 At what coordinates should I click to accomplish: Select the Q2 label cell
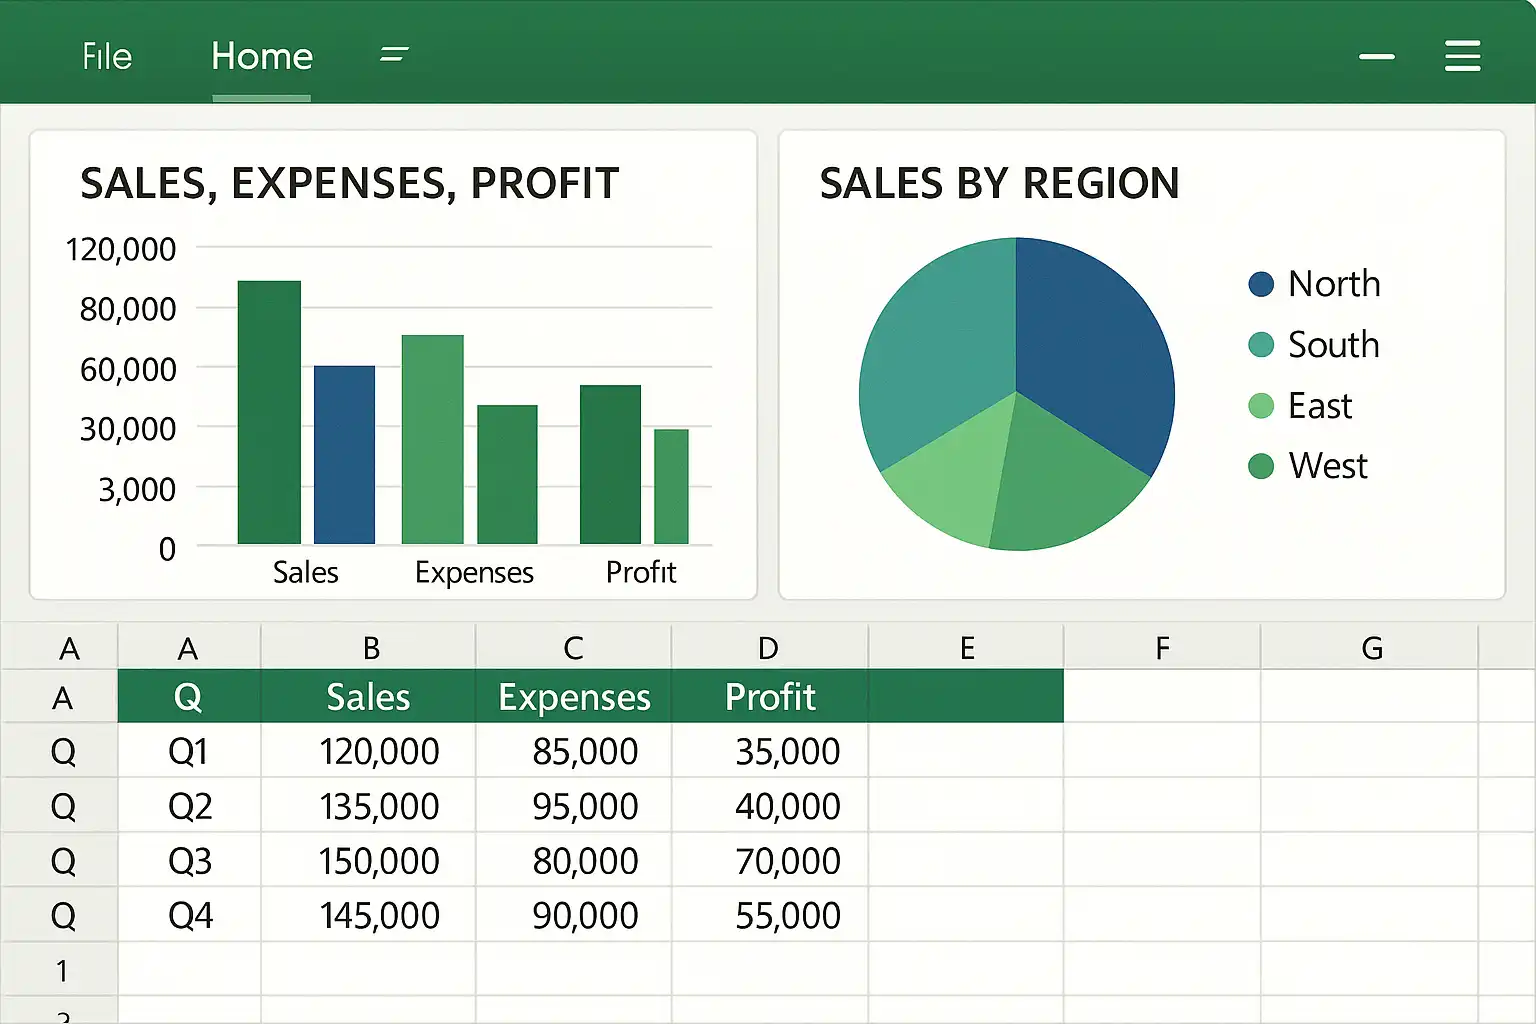click(x=189, y=806)
